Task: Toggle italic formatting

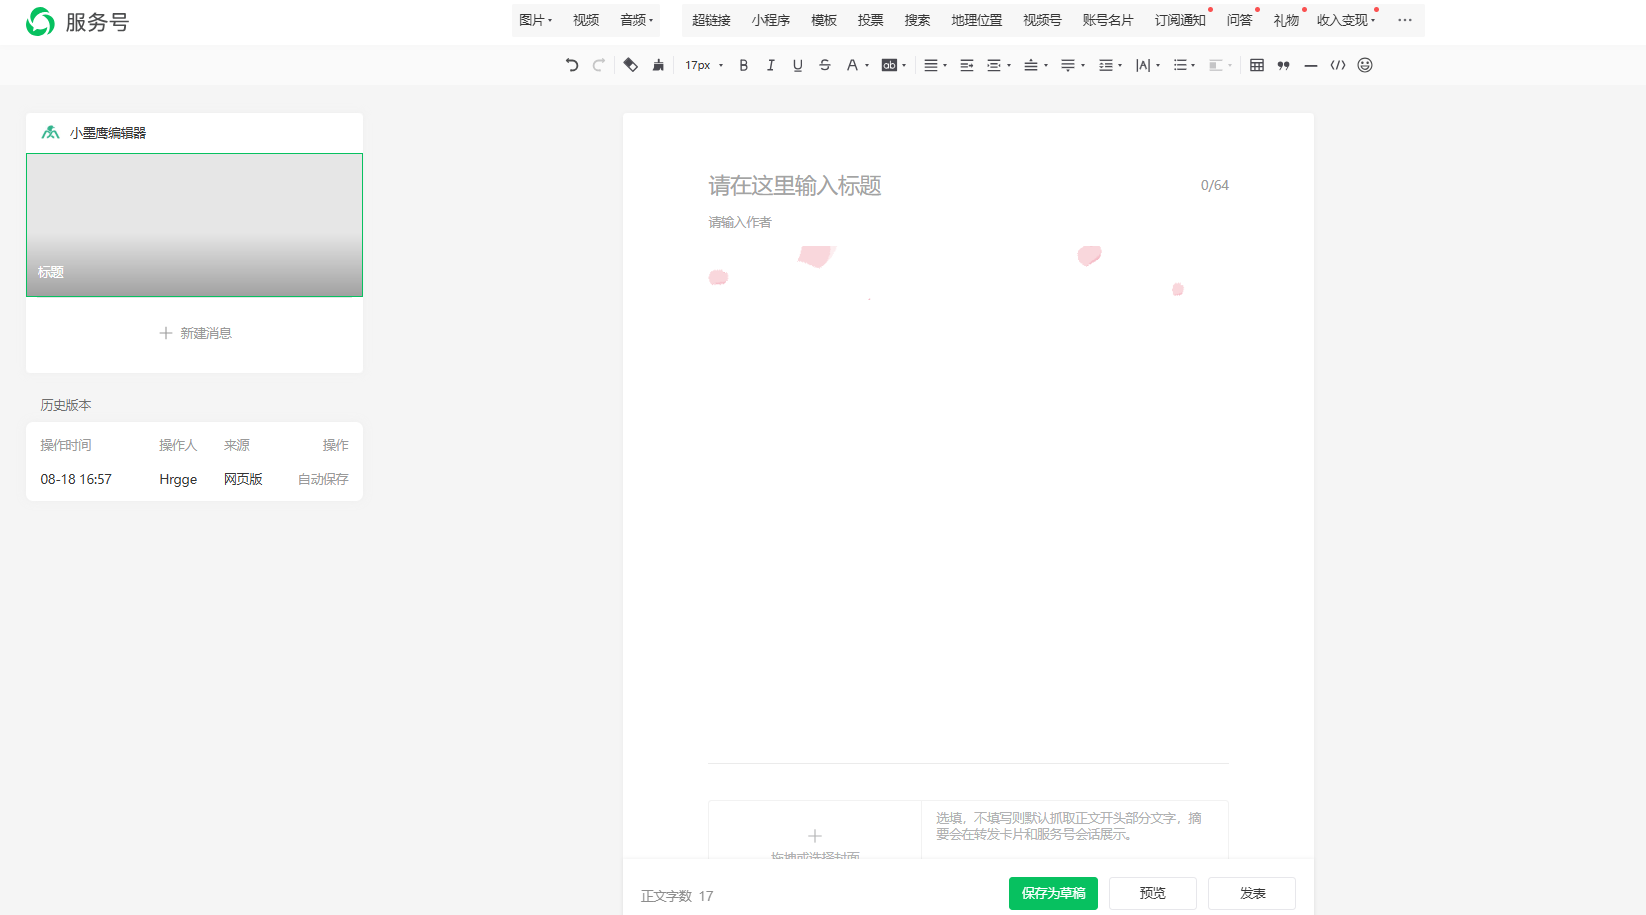Action: 770,65
